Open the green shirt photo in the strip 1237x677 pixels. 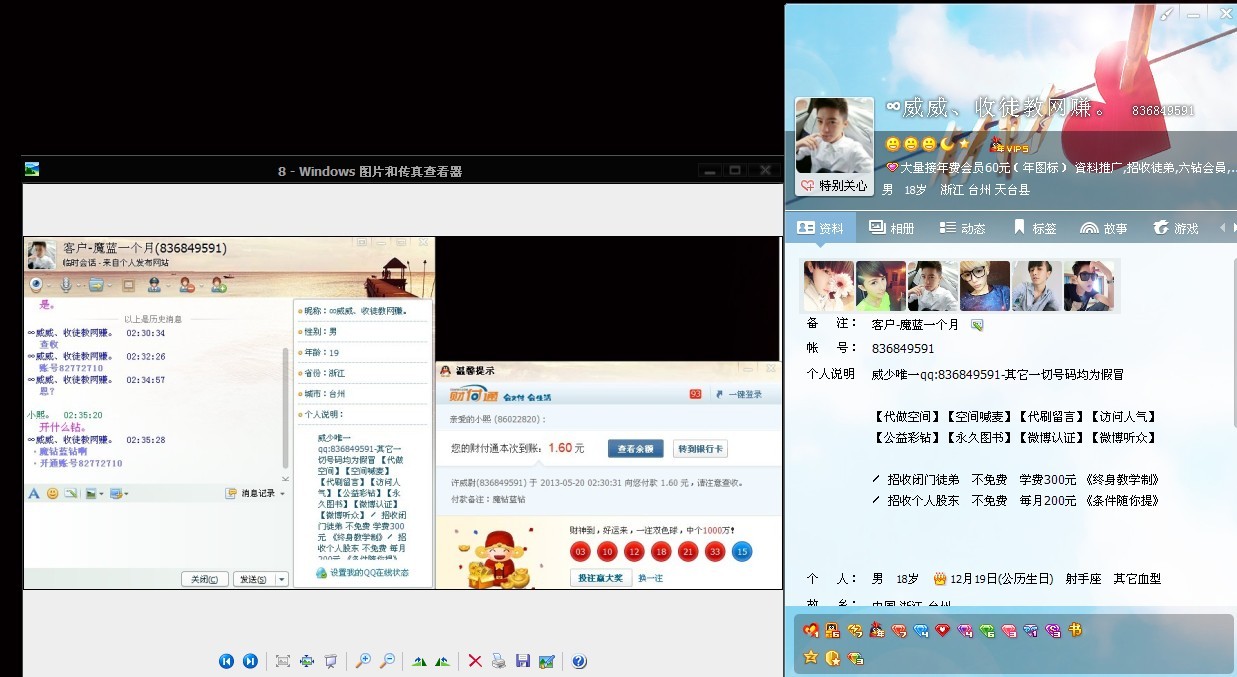pyautogui.click(x=881, y=286)
